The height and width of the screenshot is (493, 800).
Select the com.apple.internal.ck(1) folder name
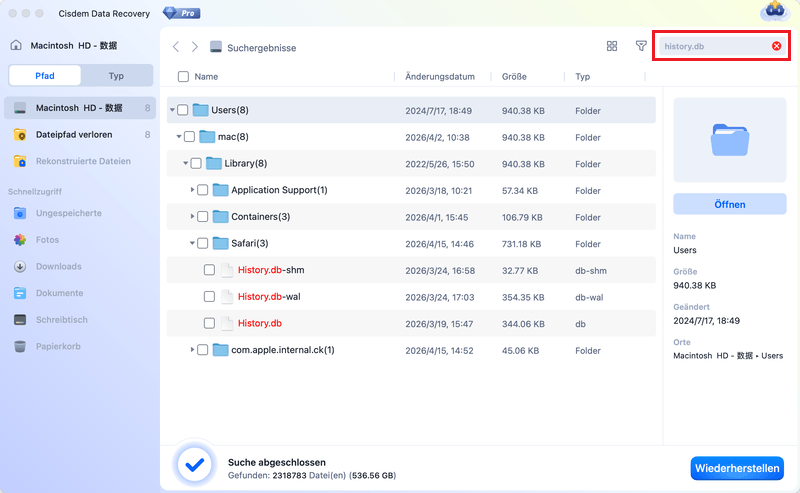click(283, 350)
